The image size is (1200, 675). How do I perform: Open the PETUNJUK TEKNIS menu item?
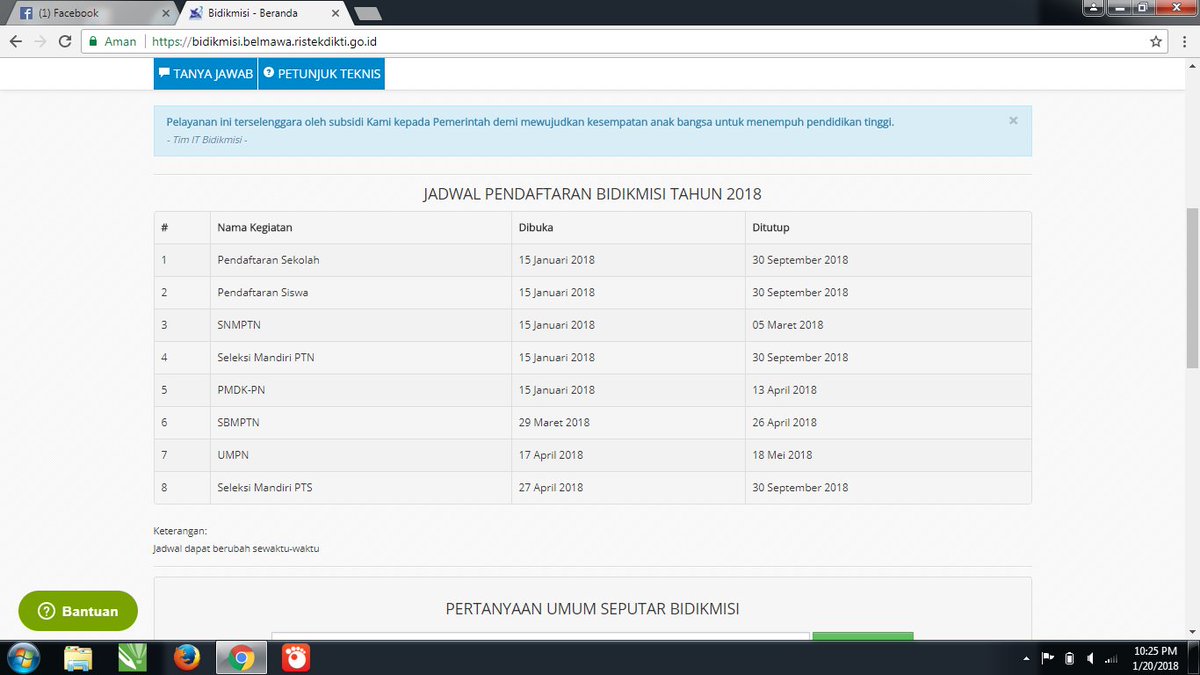(x=320, y=74)
